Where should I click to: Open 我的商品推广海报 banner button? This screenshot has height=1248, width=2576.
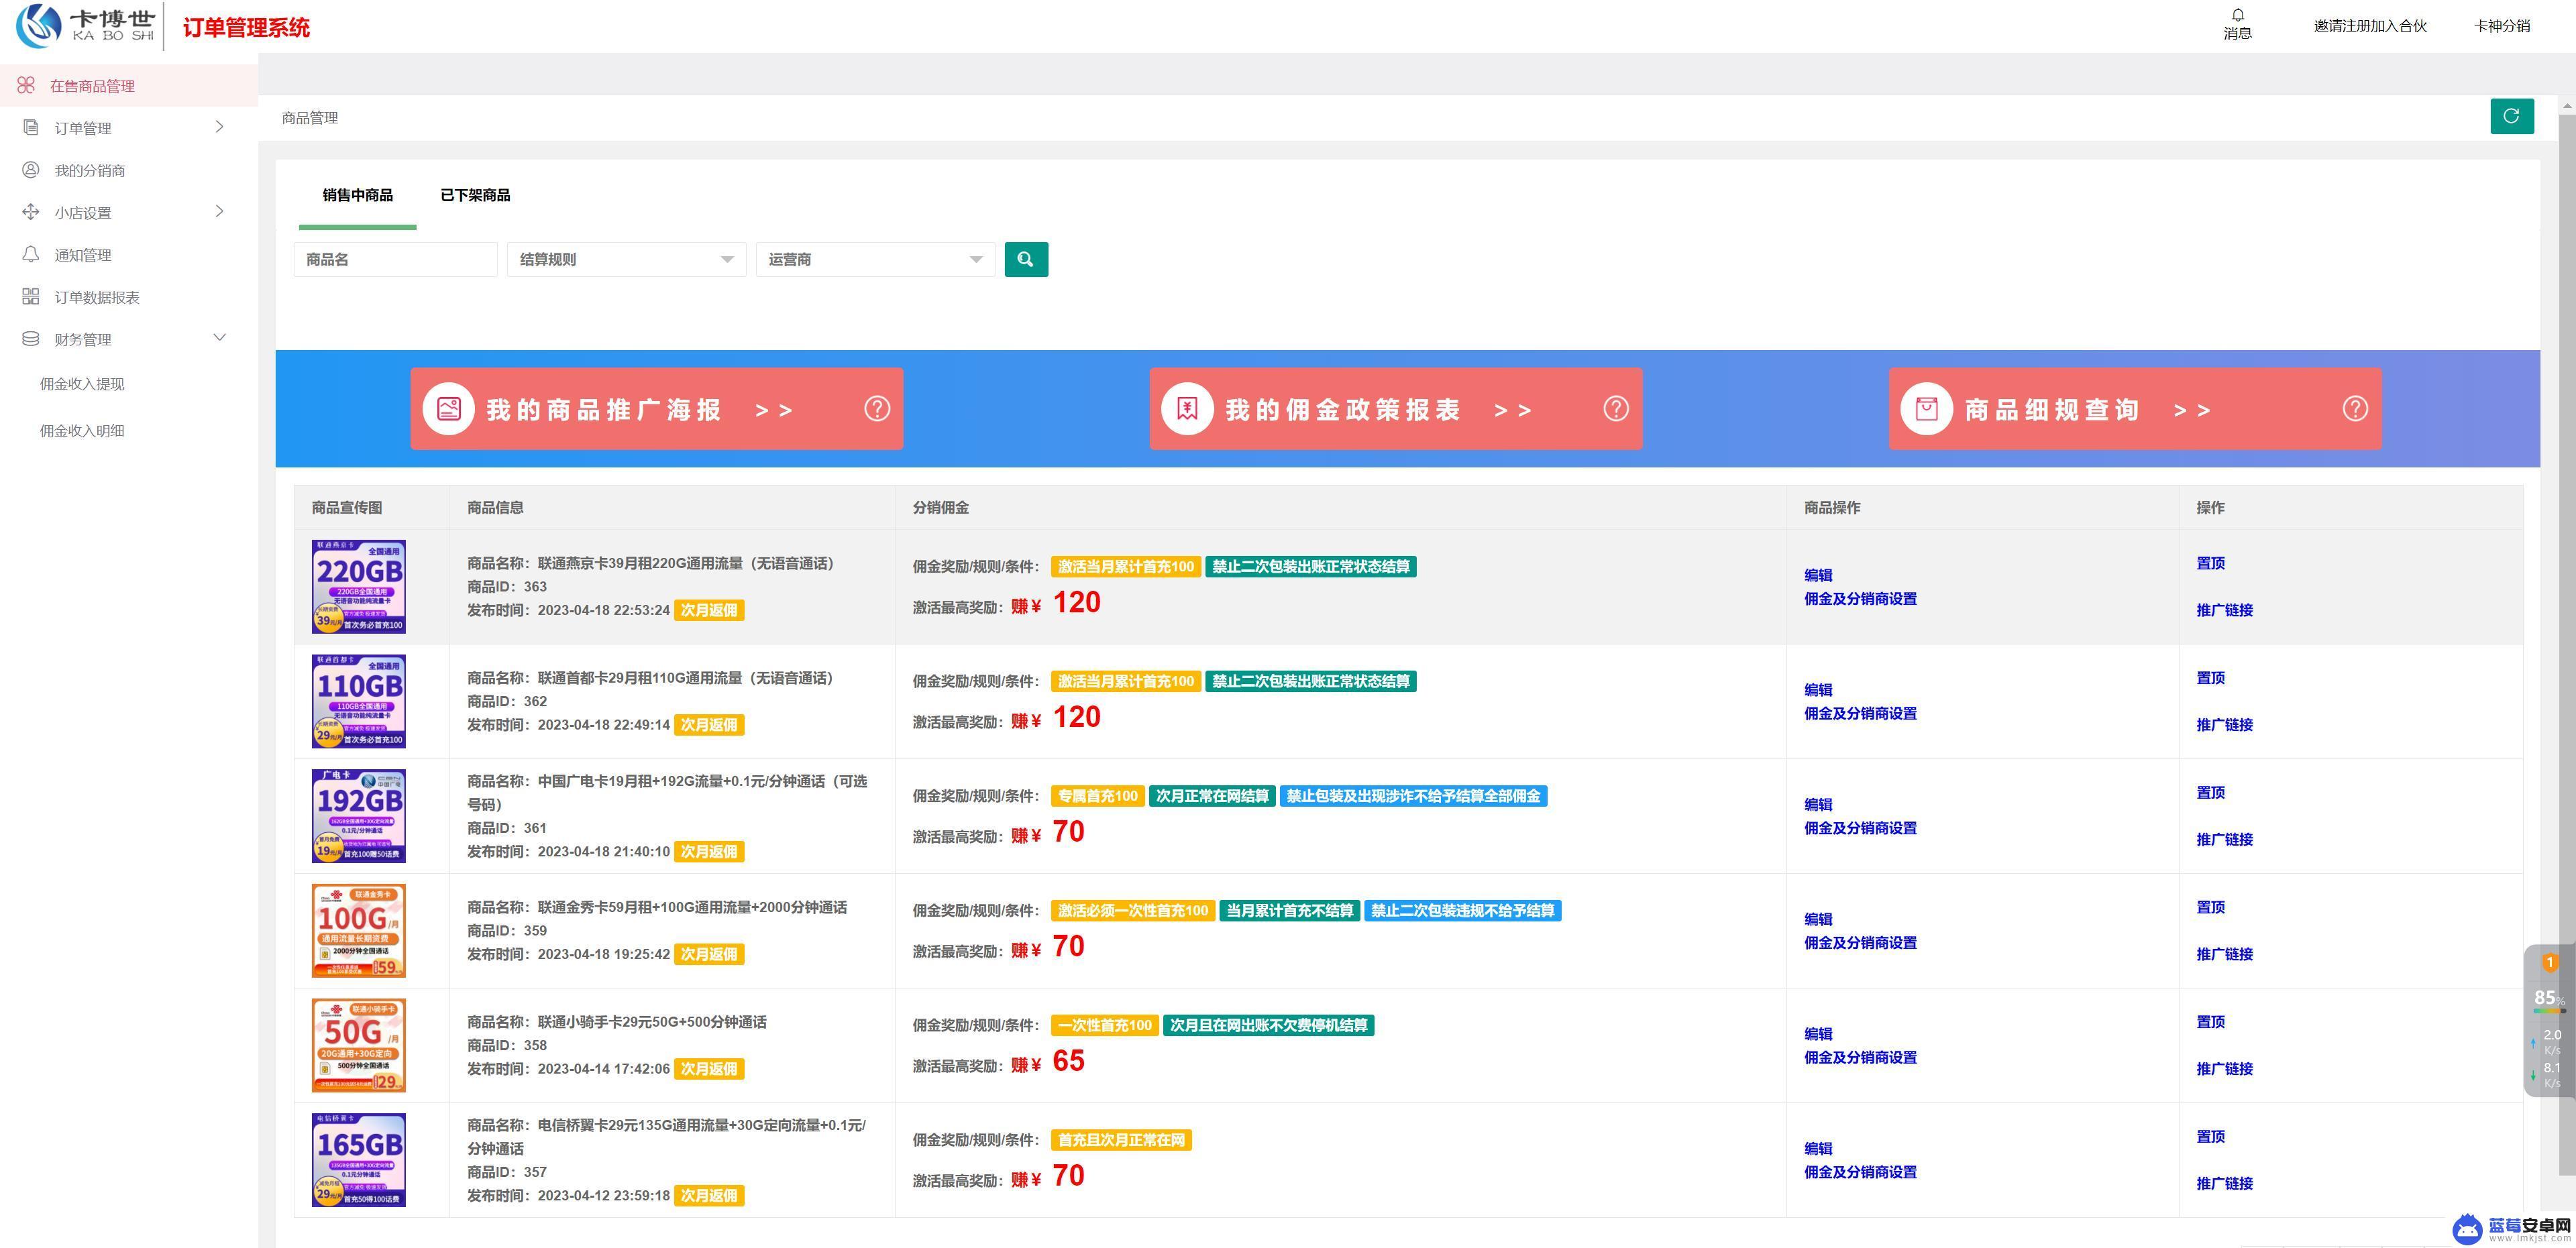click(657, 409)
